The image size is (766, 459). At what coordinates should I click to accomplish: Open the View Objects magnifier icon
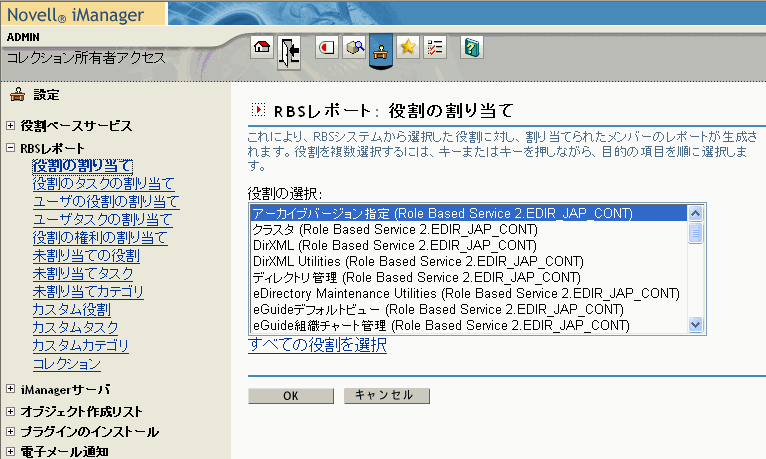pos(354,47)
